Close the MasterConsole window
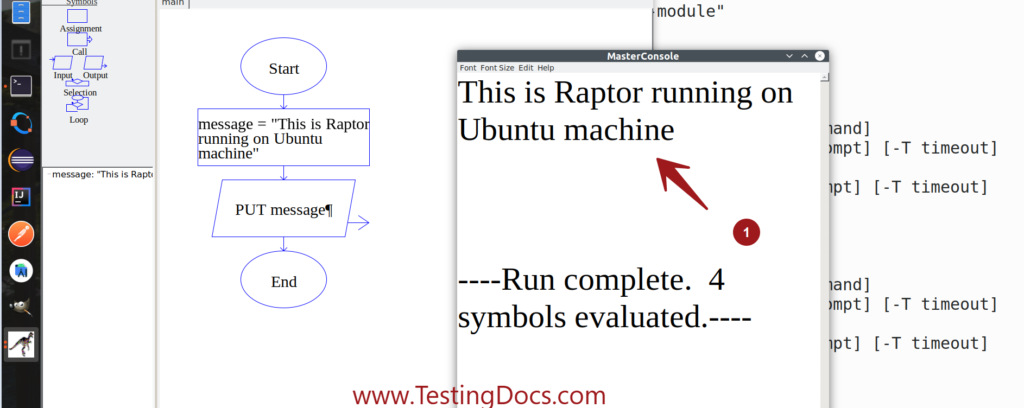 tap(820, 56)
